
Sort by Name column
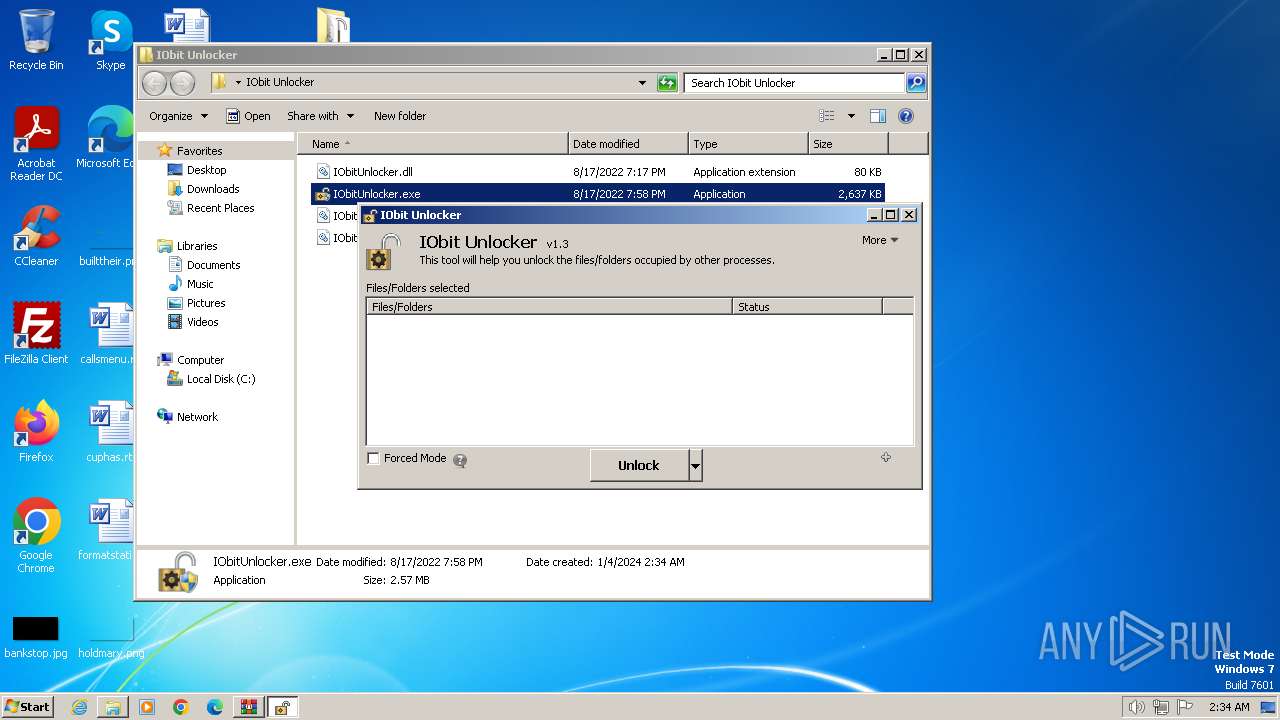(x=433, y=144)
